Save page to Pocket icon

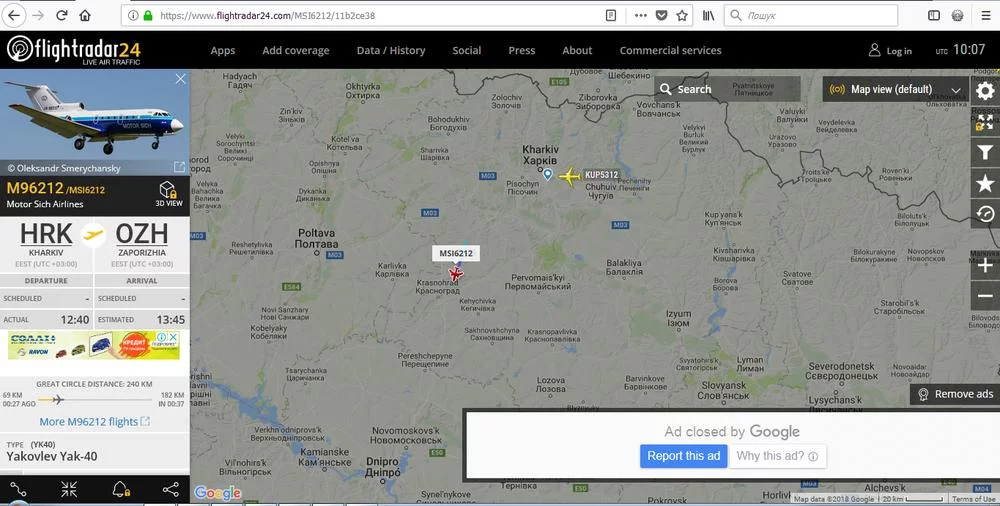661,15
